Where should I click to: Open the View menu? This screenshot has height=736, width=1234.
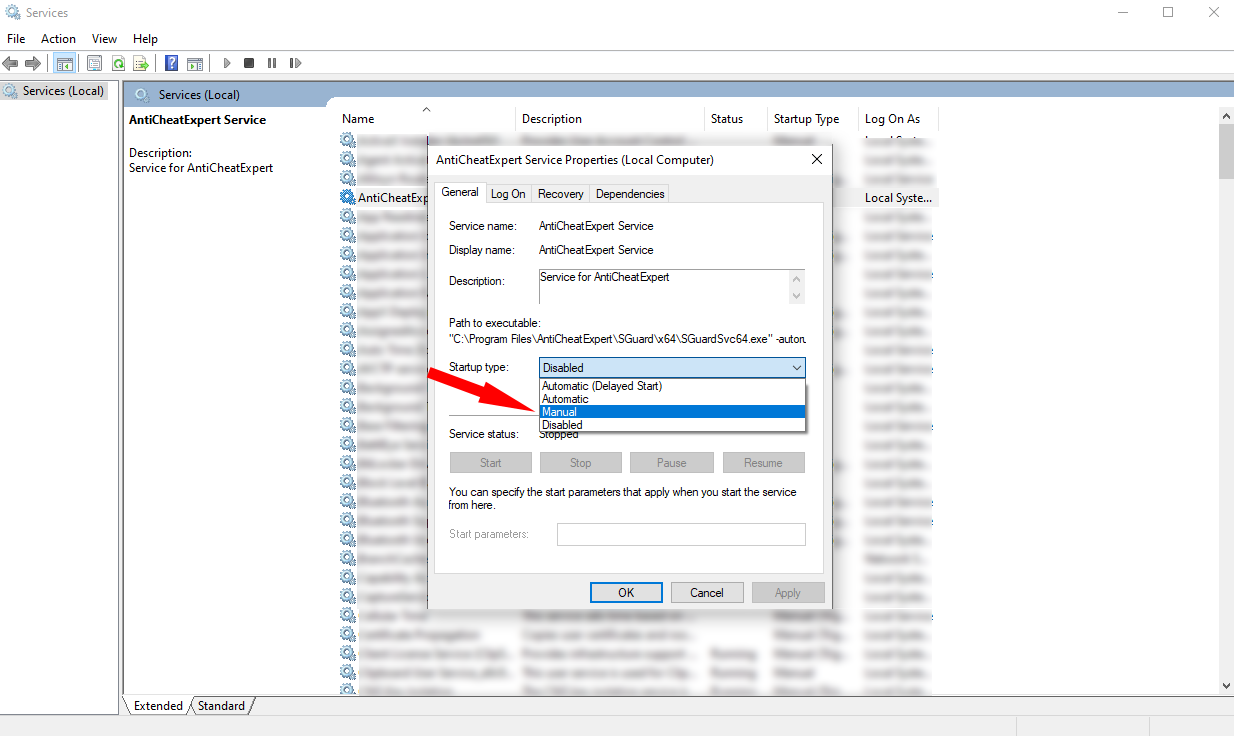point(104,39)
